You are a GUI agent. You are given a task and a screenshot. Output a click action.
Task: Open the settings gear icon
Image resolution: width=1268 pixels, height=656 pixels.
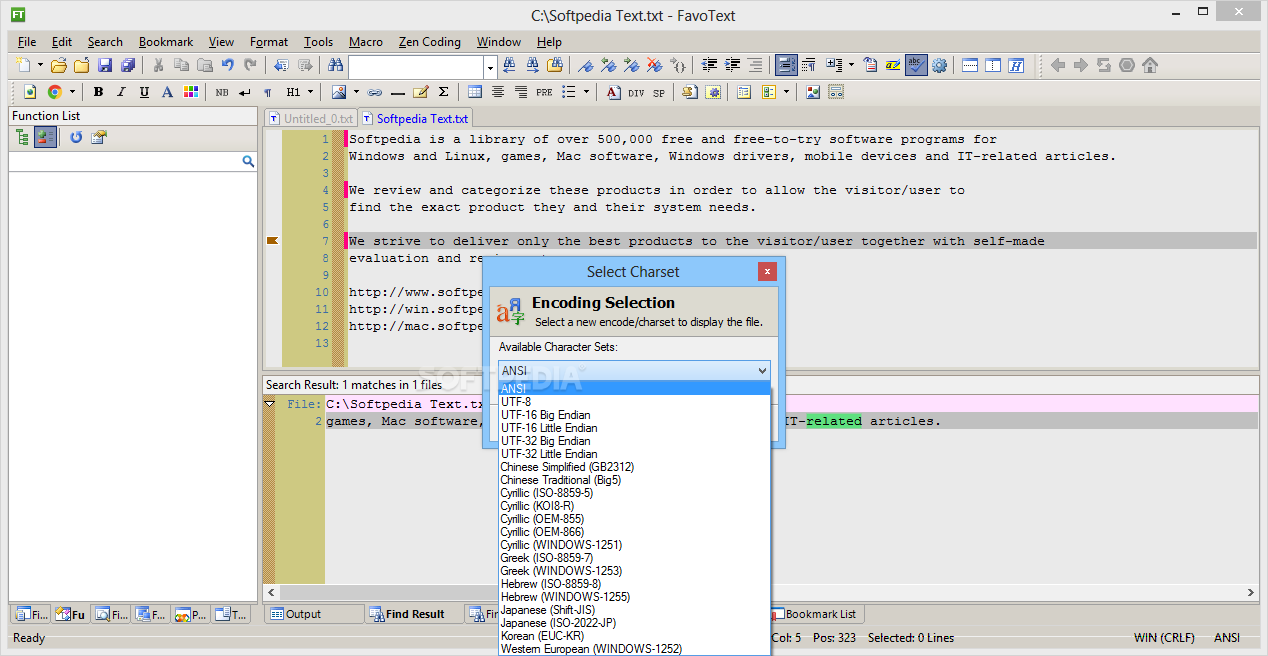pos(939,65)
